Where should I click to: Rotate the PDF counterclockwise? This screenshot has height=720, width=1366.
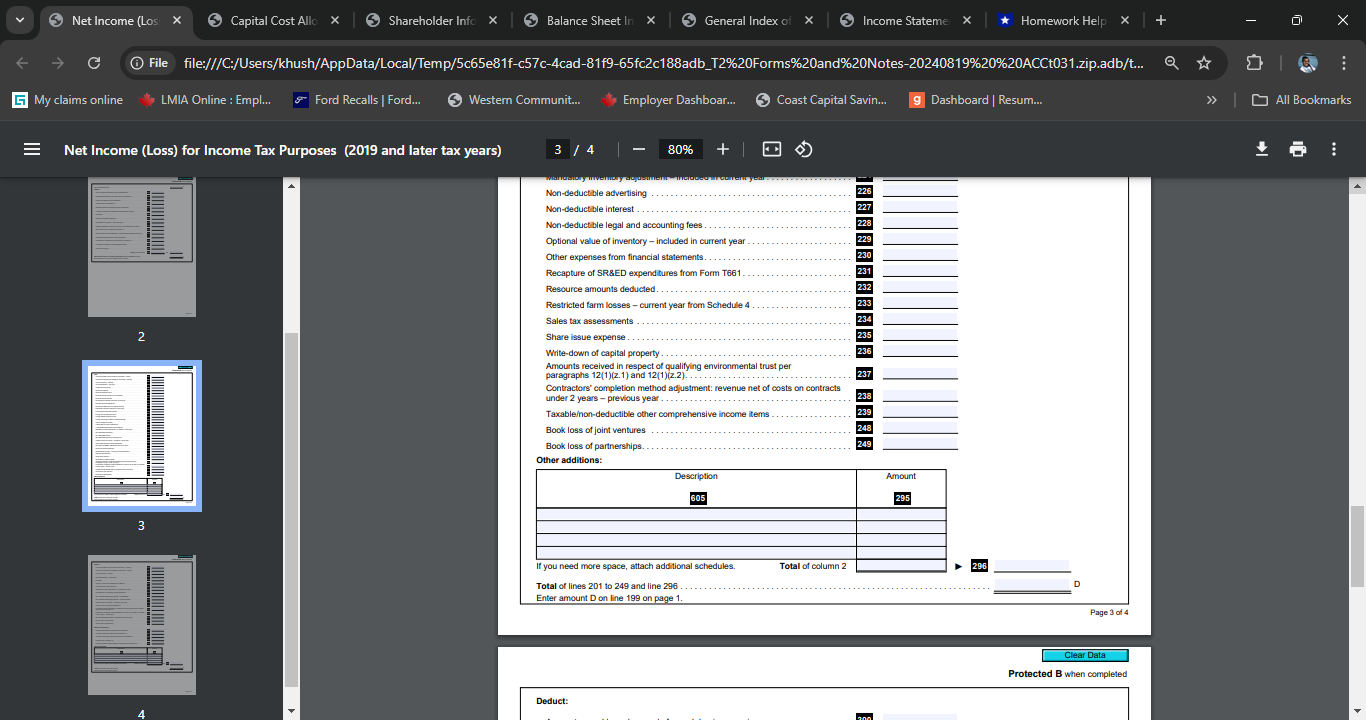[803, 149]
